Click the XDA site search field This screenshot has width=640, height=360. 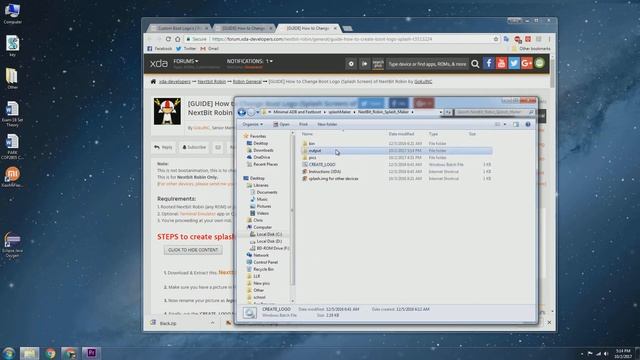427,64
